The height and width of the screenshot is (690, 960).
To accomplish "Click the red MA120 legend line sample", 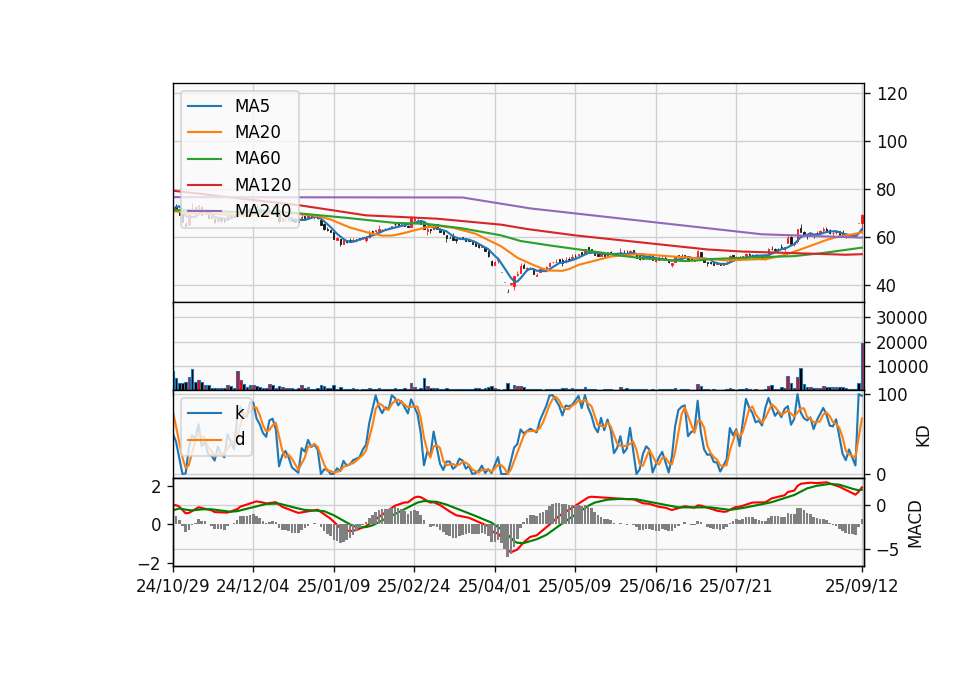I will 204,185.
